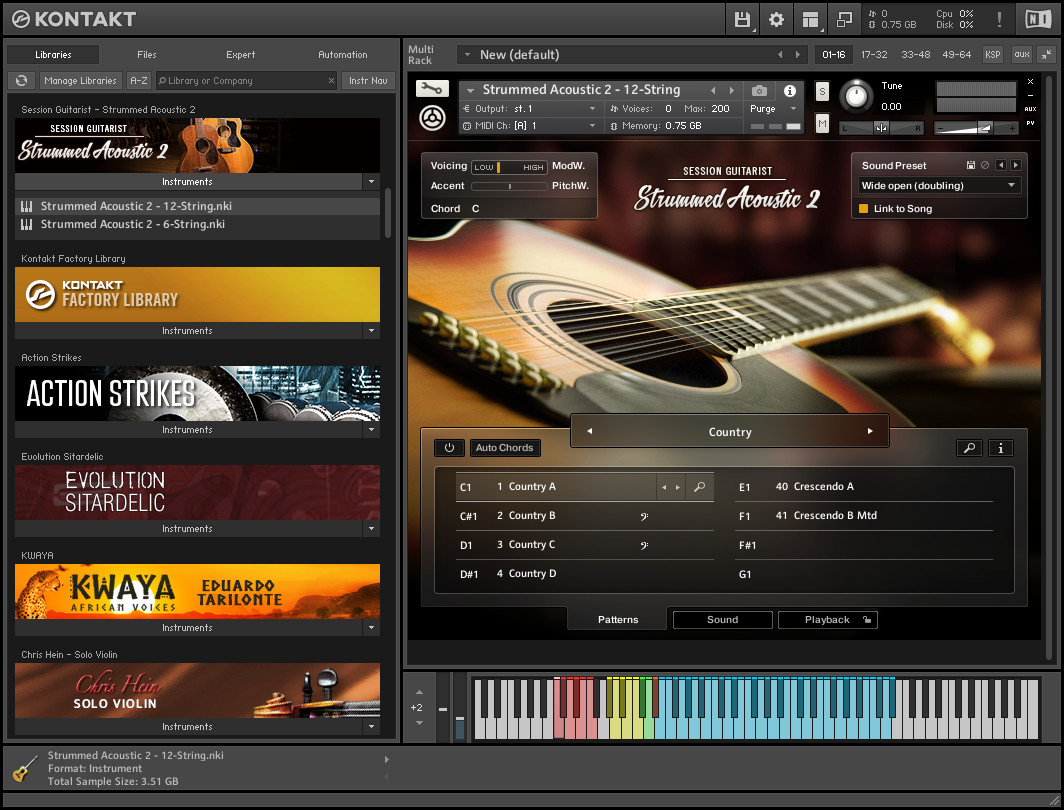1064x810 pixels.
Task: Toggle Link to Song checkbox
Action: point(864,208)
